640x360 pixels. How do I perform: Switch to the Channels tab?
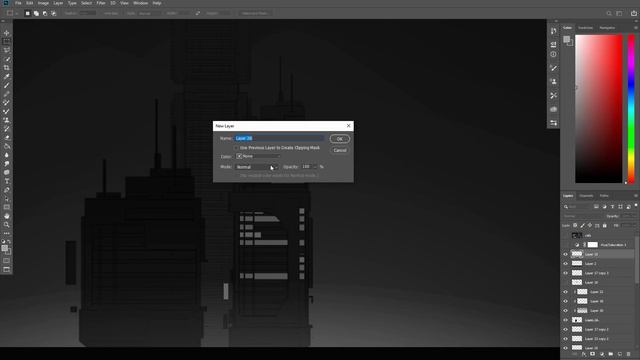tap(586, 196)
